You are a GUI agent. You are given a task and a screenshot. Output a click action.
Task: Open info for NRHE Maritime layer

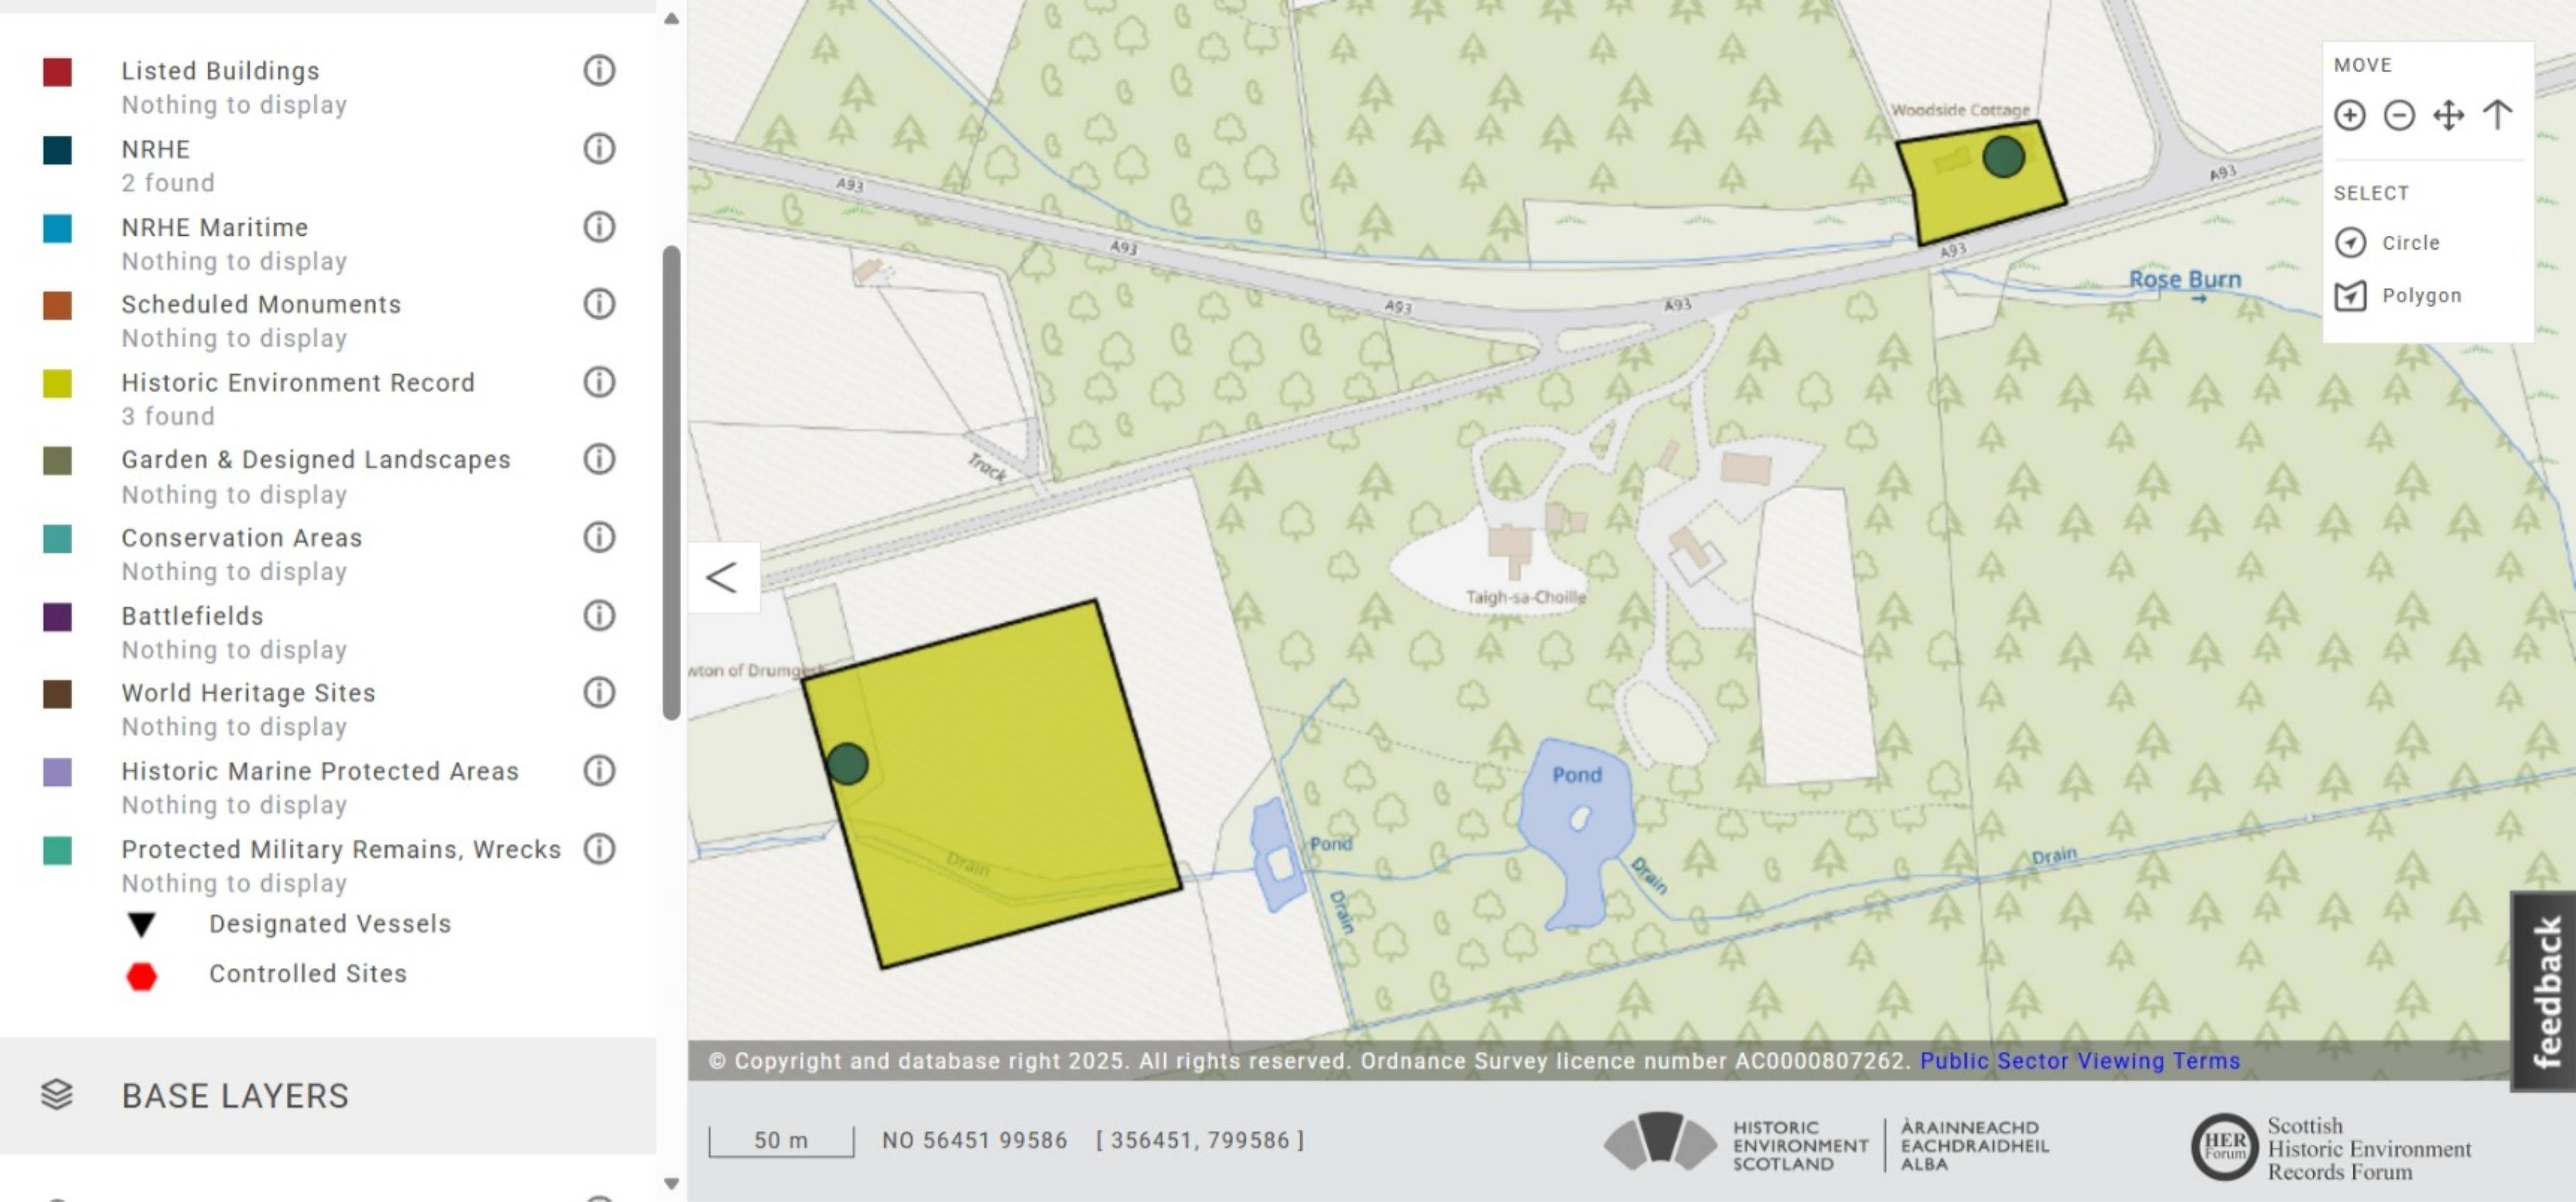(599, 226)
